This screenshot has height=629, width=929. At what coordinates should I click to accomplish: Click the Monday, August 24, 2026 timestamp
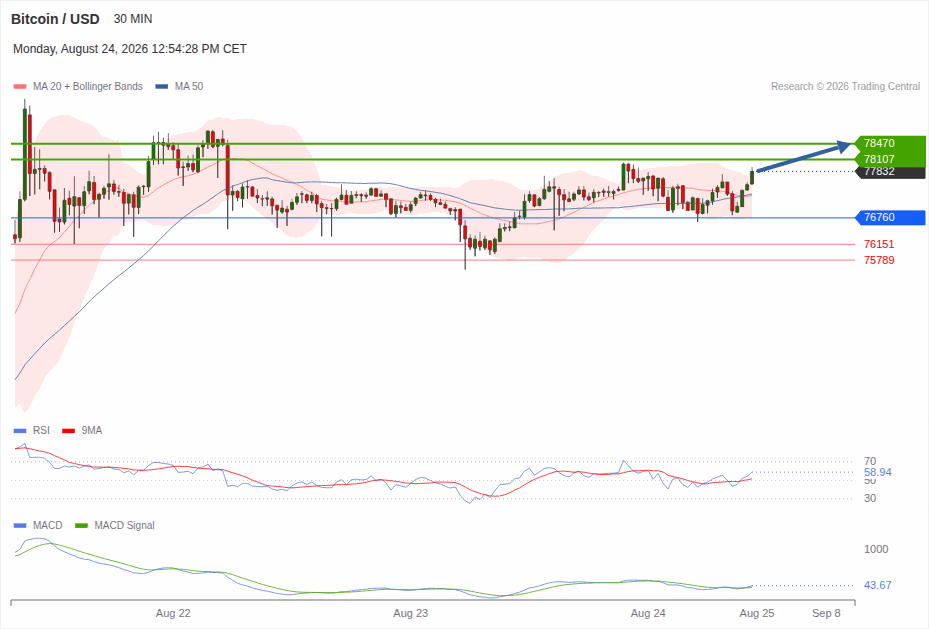(130, 49)
